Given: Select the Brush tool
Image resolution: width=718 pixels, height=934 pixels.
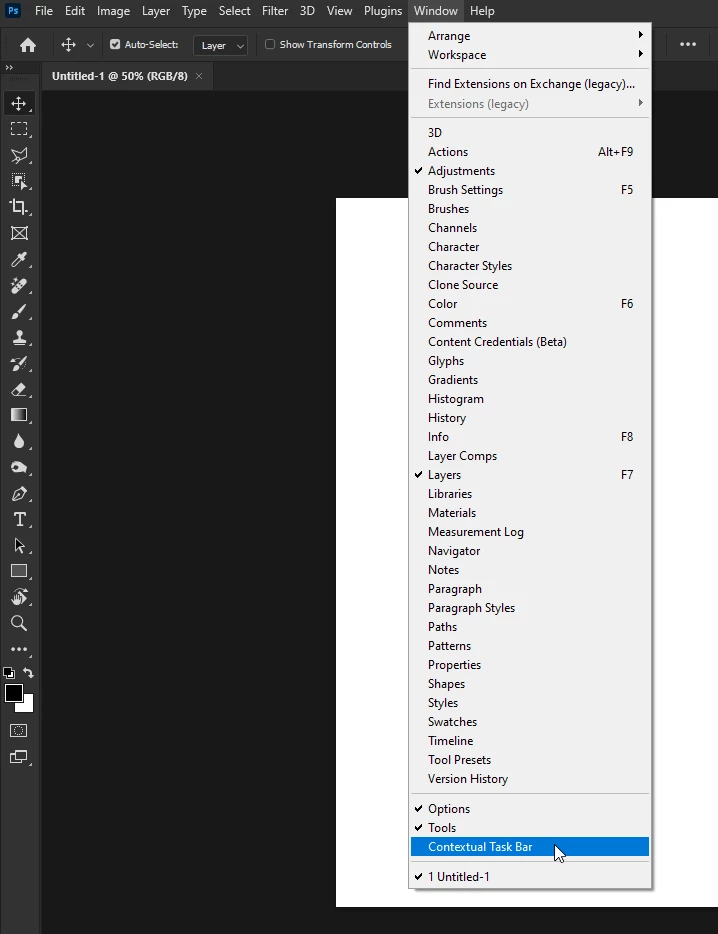Looking at the screenshot, I should click(x=19, y=312).
